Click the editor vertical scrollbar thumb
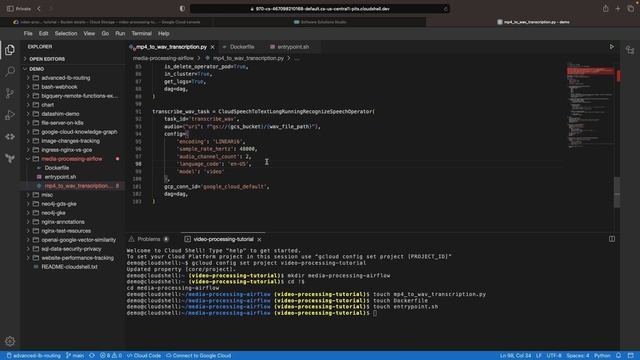Image resolution: width=640 pixels, height=360 pixels. tap(617, 192)
